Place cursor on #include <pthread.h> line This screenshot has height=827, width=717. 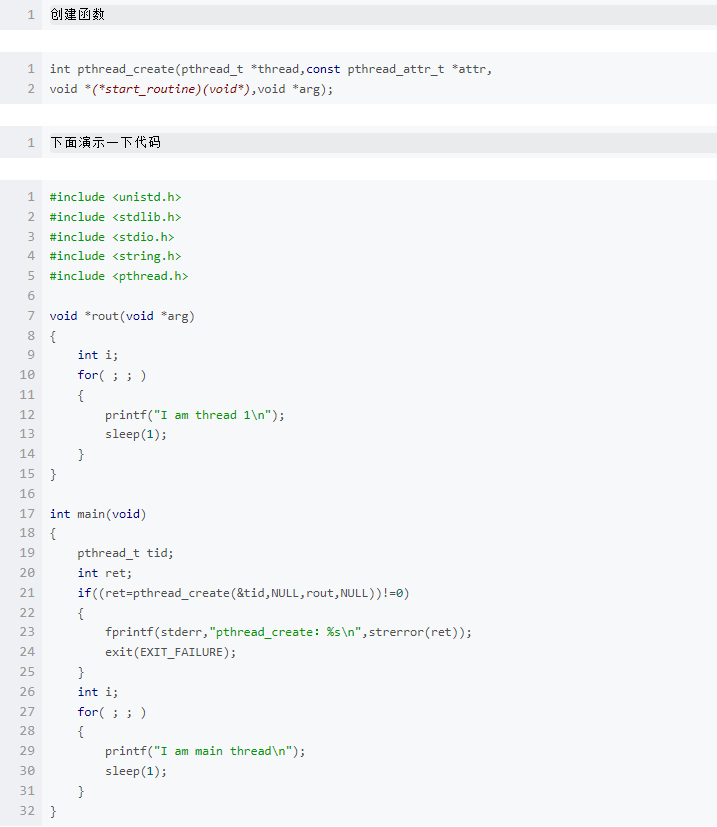point(118,276)
